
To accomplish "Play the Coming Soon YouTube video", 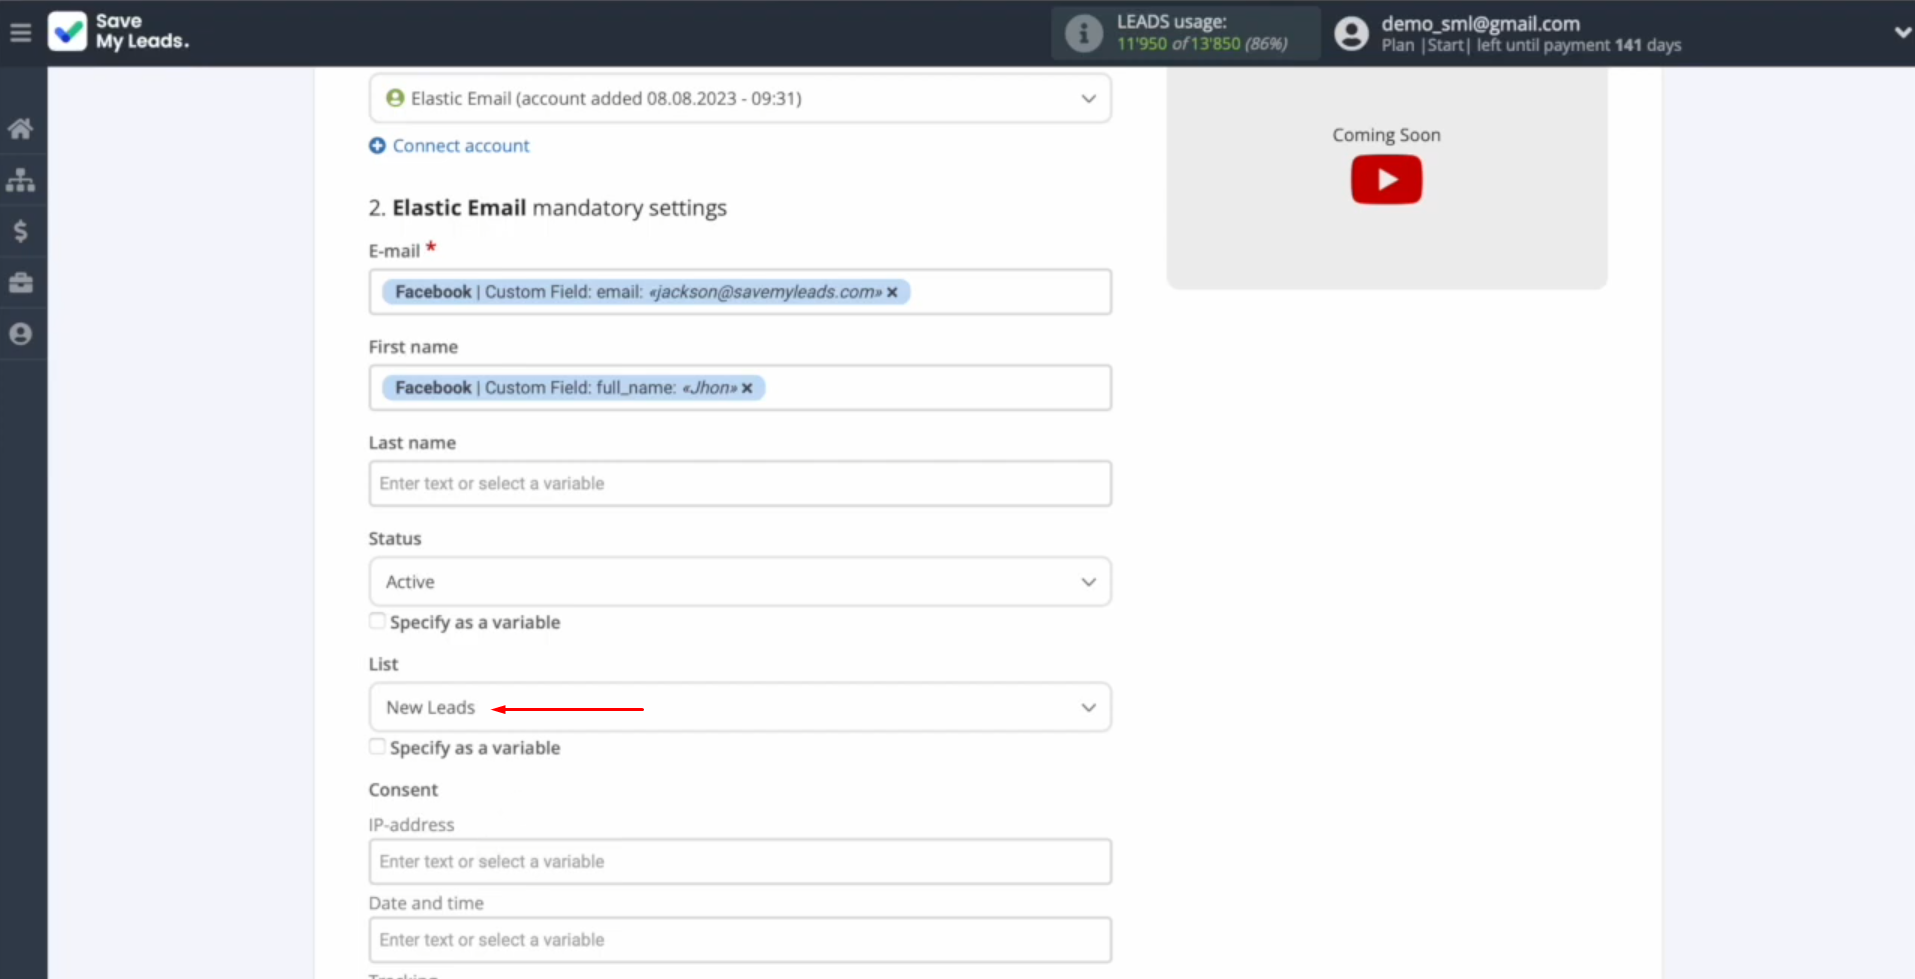I will [x=1386, y=180].
